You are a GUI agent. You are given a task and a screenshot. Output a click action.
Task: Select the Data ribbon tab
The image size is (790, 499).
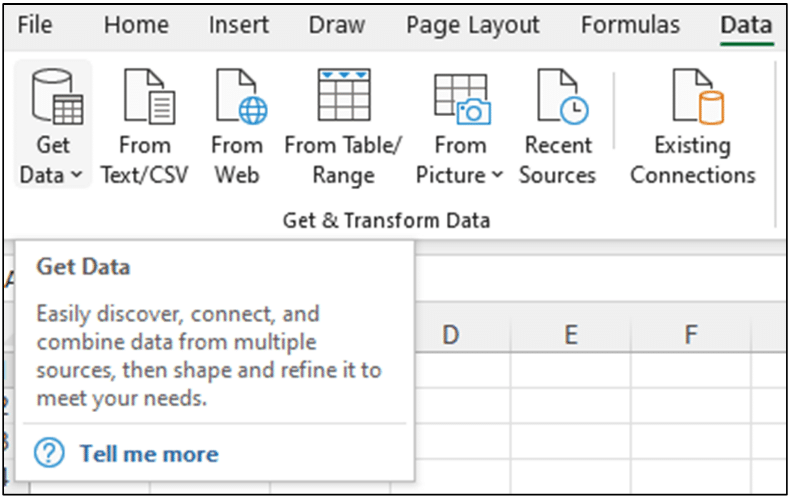pos(746,25)
